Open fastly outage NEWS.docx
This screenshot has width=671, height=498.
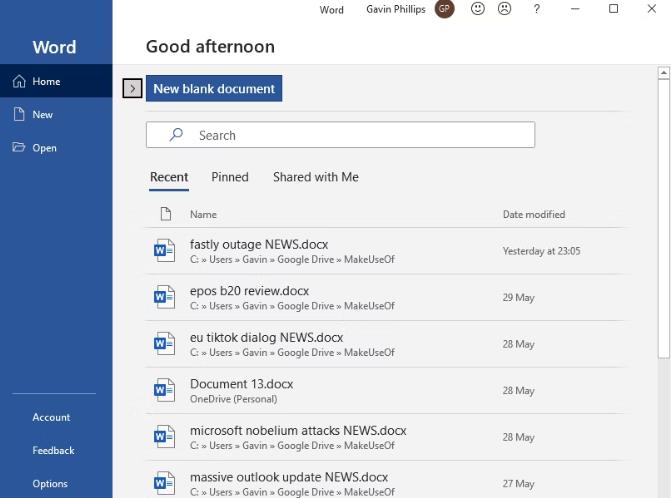pos(385,251)
